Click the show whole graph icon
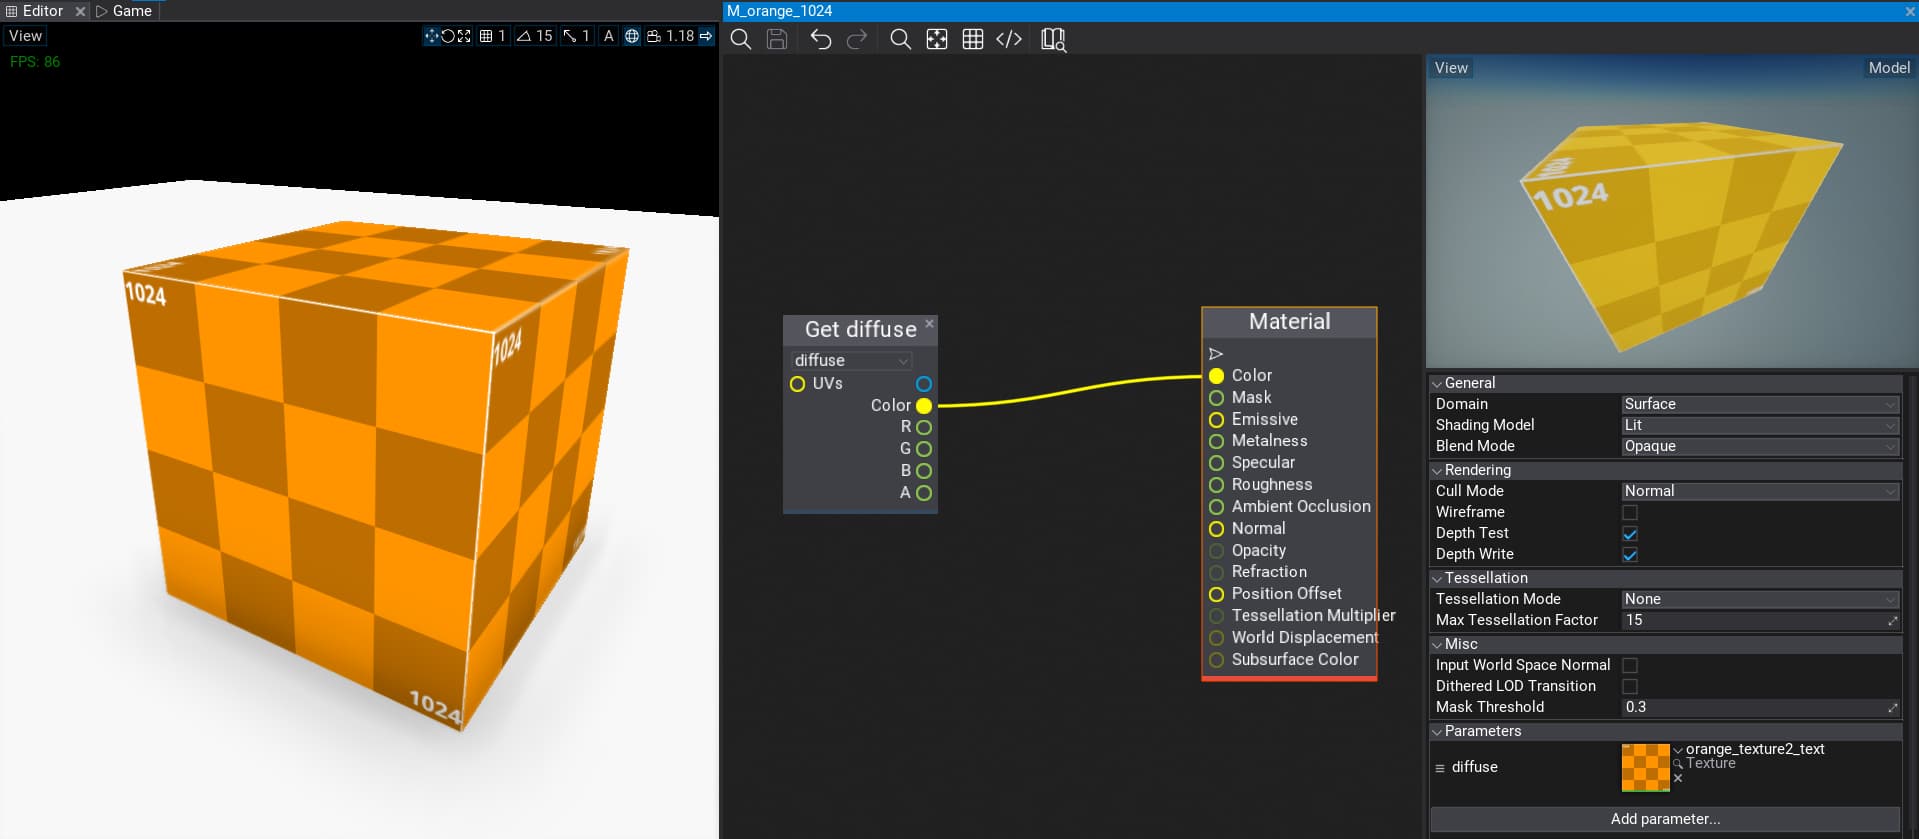The width and height of the screenshot is (1919, 839). pos(937,39)
